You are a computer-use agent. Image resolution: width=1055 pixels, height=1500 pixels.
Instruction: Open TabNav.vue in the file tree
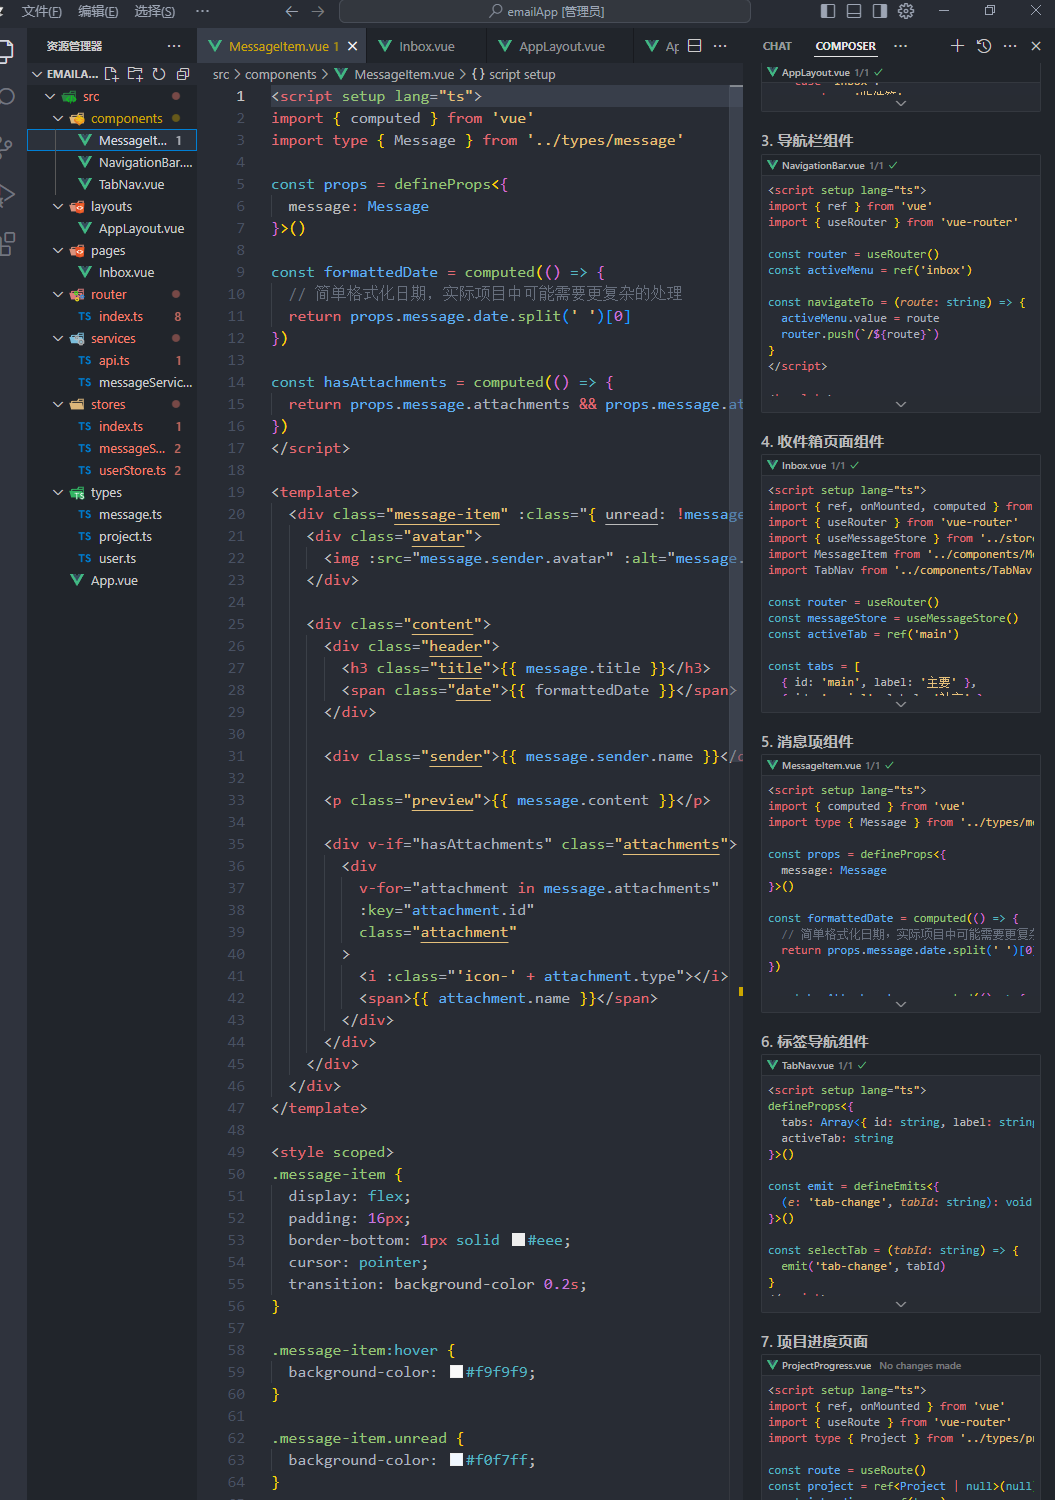pos(112,184)
